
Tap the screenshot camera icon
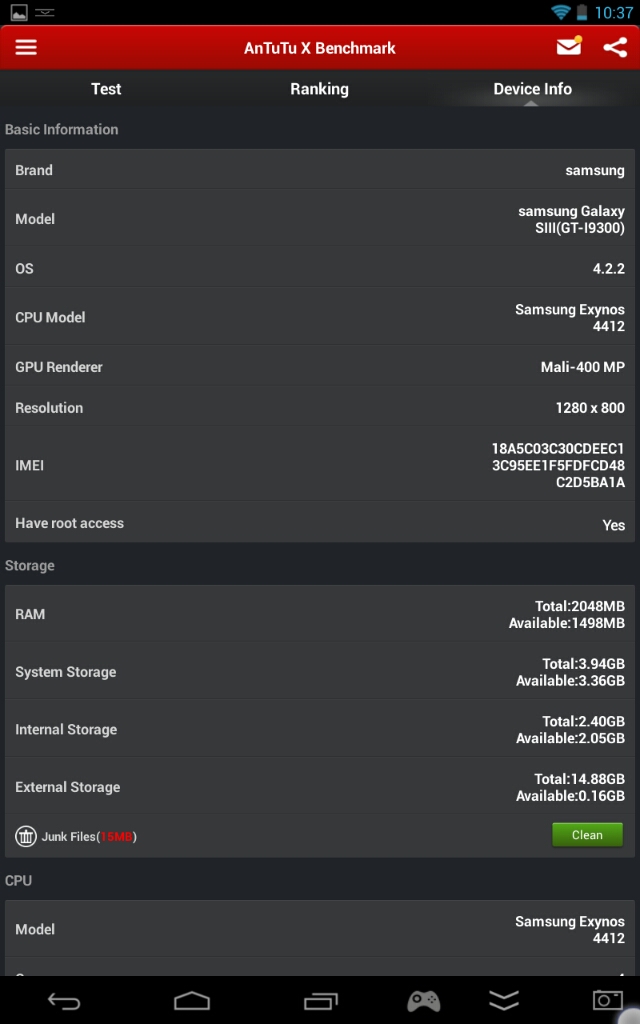[607, 1000]
